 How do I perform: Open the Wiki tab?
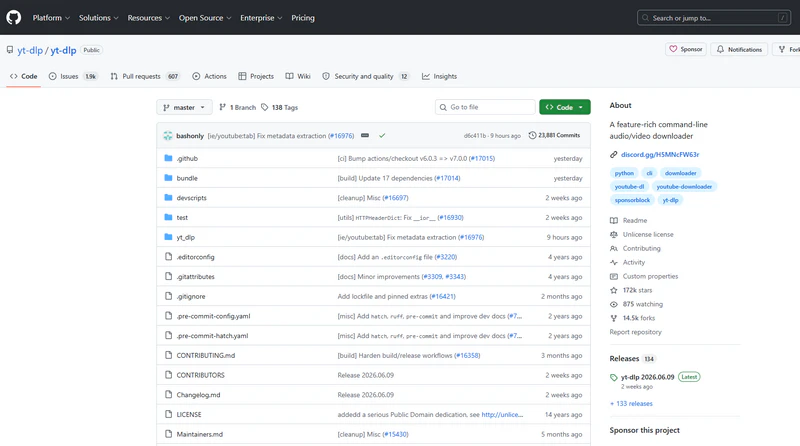click(298, 76)
